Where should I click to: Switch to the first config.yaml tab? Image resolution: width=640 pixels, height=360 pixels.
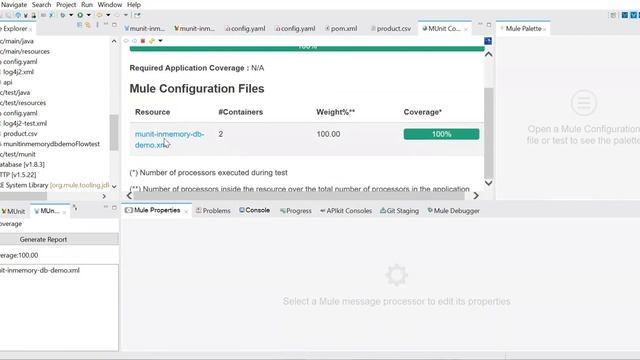(x=245, y=29)
